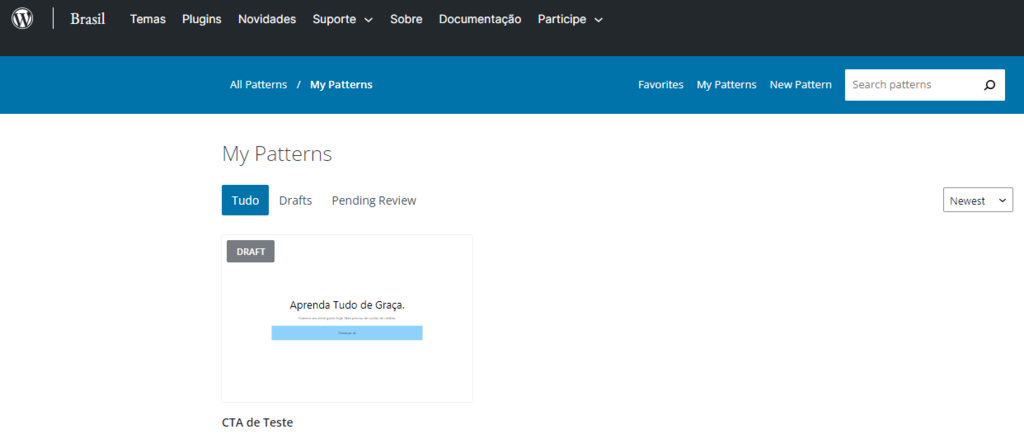Click the CTA de Teste pattern title
1024x439 pixels.
pyautogui.click(x=258, y=423)
